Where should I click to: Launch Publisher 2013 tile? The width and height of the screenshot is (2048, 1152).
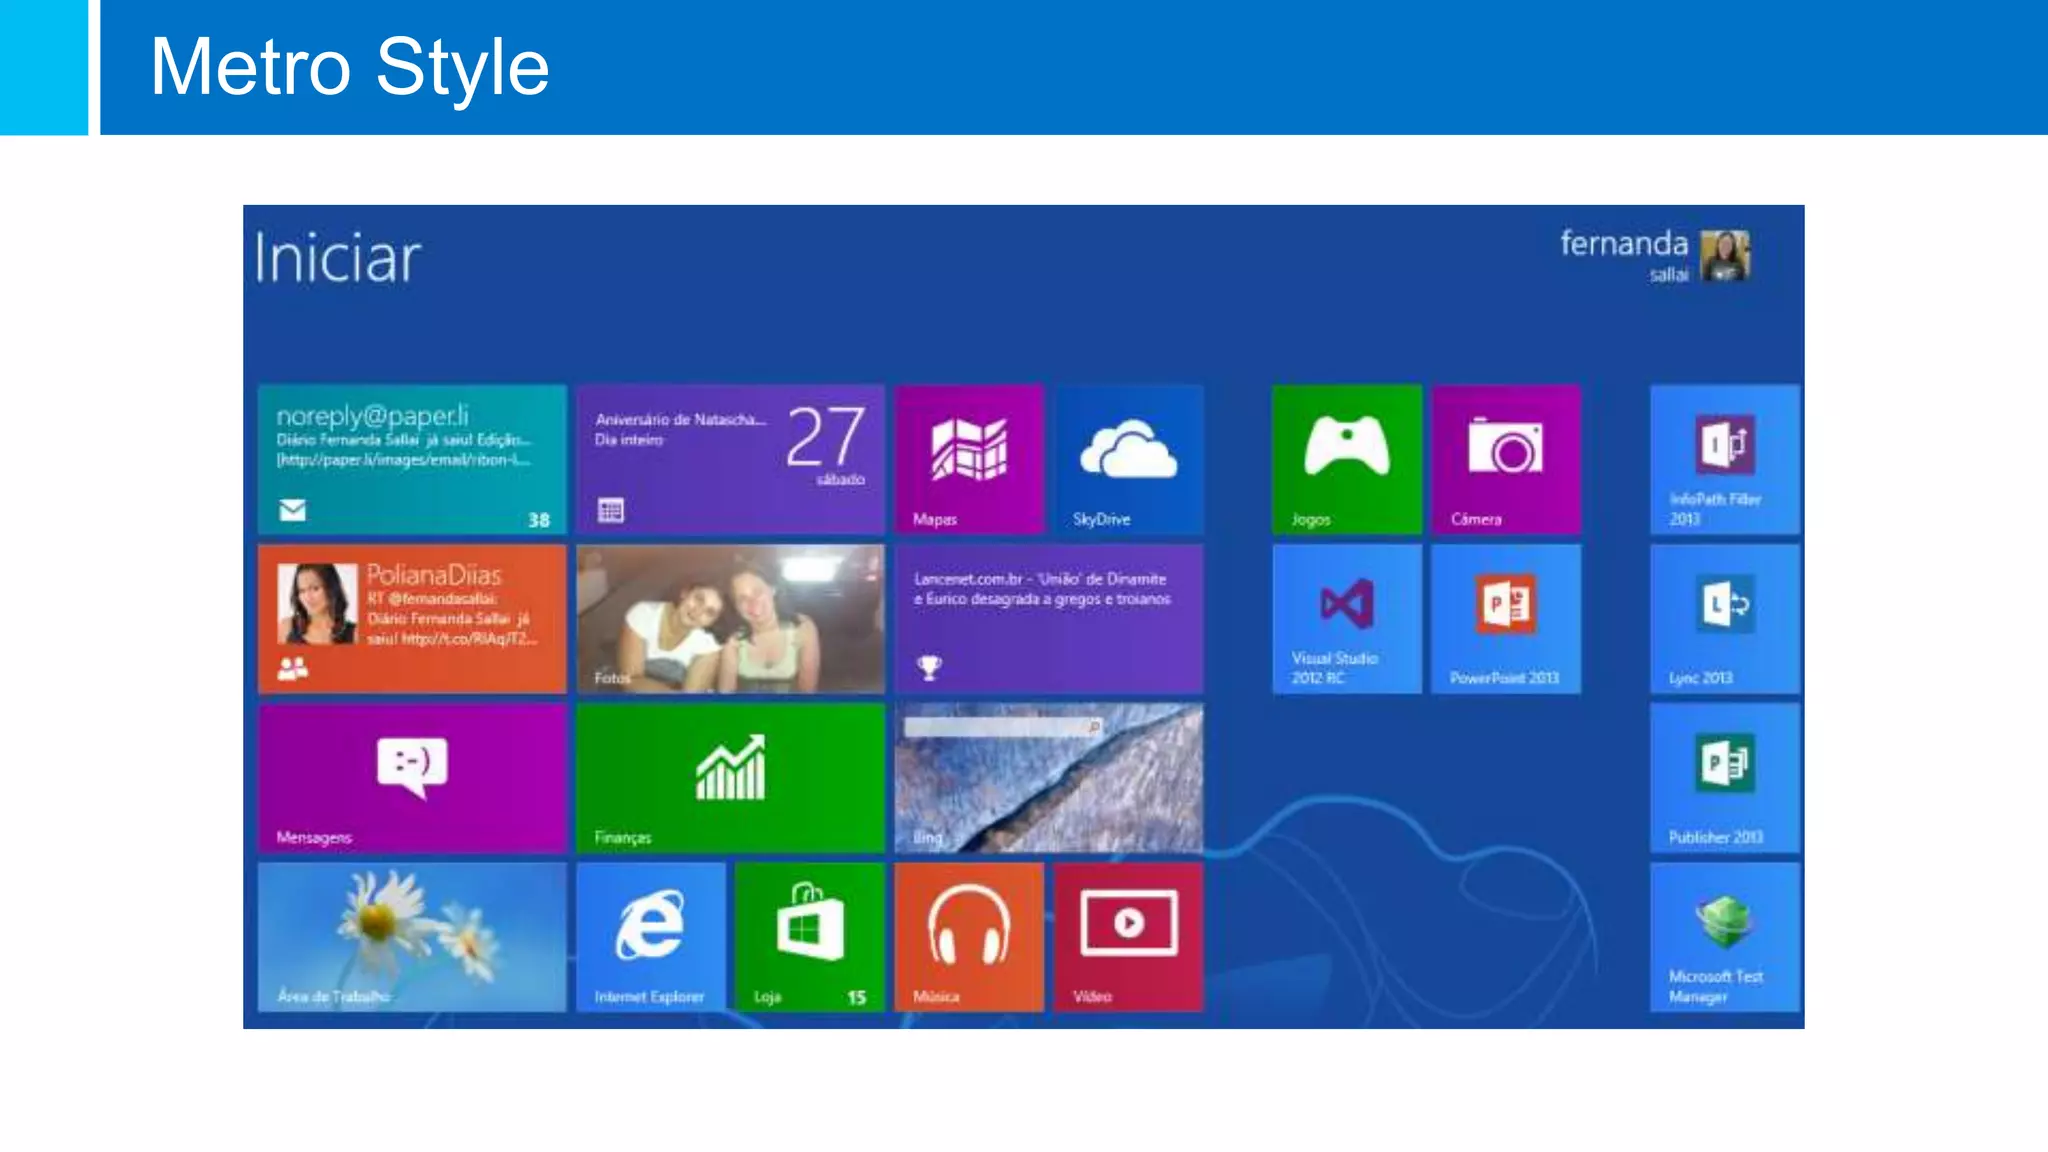click(1724, 778)
